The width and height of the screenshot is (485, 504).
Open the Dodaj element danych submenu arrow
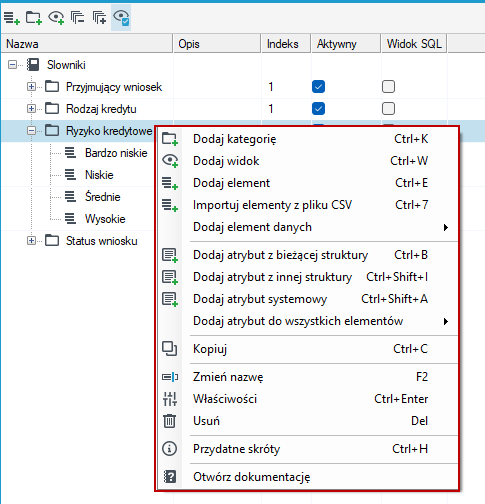(446, 227)
